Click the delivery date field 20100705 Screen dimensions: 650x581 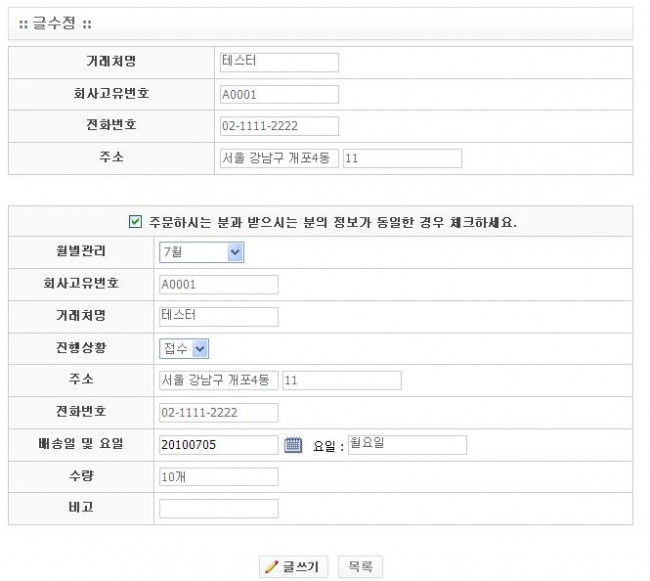(218, 445)
